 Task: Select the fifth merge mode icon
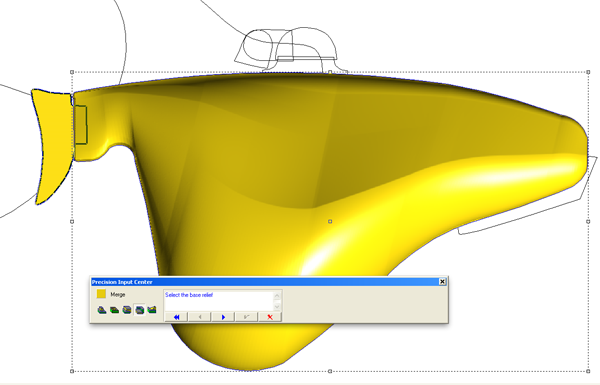tap(152, 310)
